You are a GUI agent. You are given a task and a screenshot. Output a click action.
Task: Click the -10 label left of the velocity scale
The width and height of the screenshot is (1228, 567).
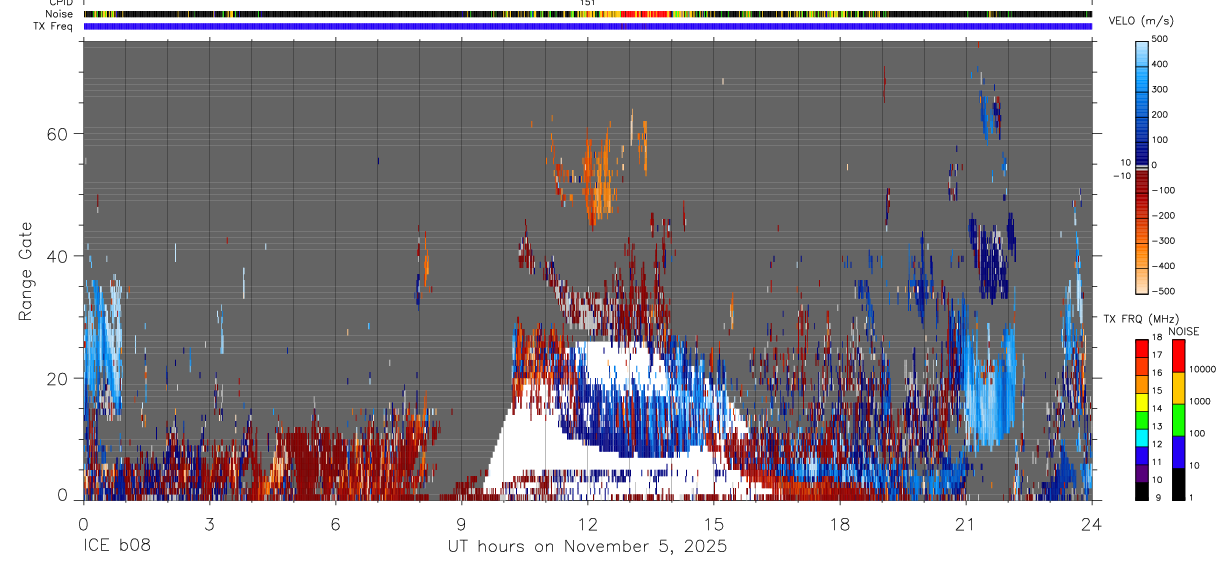tap(1122, 176)
